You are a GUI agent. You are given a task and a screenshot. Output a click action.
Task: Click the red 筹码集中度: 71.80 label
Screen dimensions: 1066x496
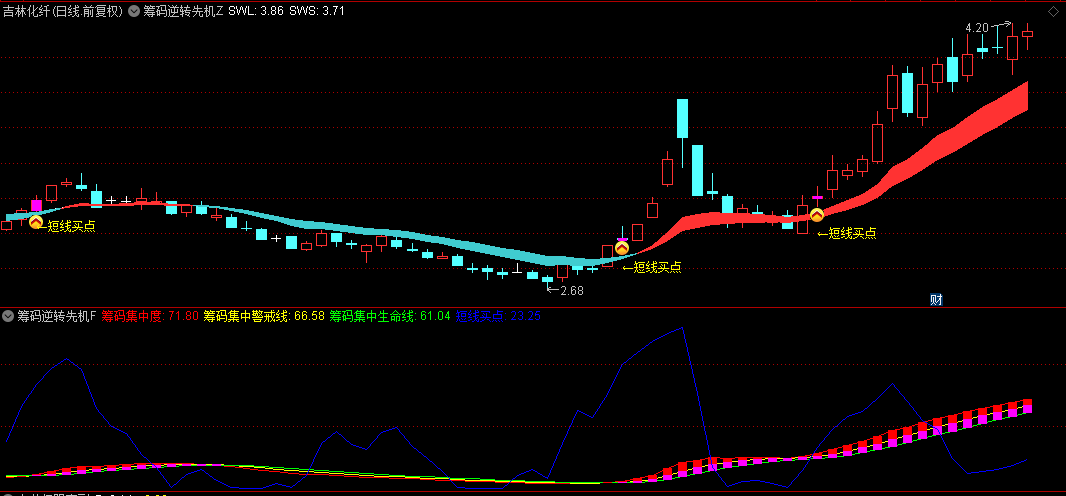pos(150,316)
